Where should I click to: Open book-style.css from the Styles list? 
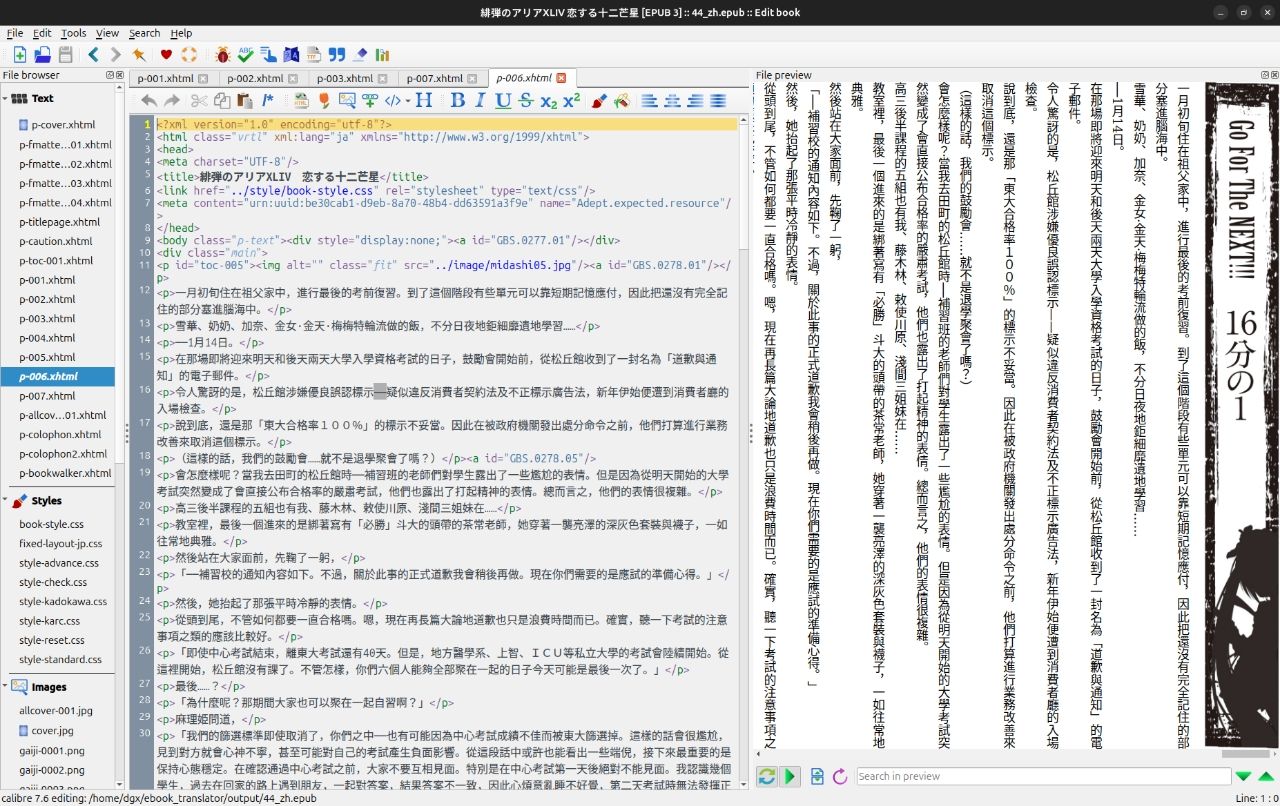(51, 524)
